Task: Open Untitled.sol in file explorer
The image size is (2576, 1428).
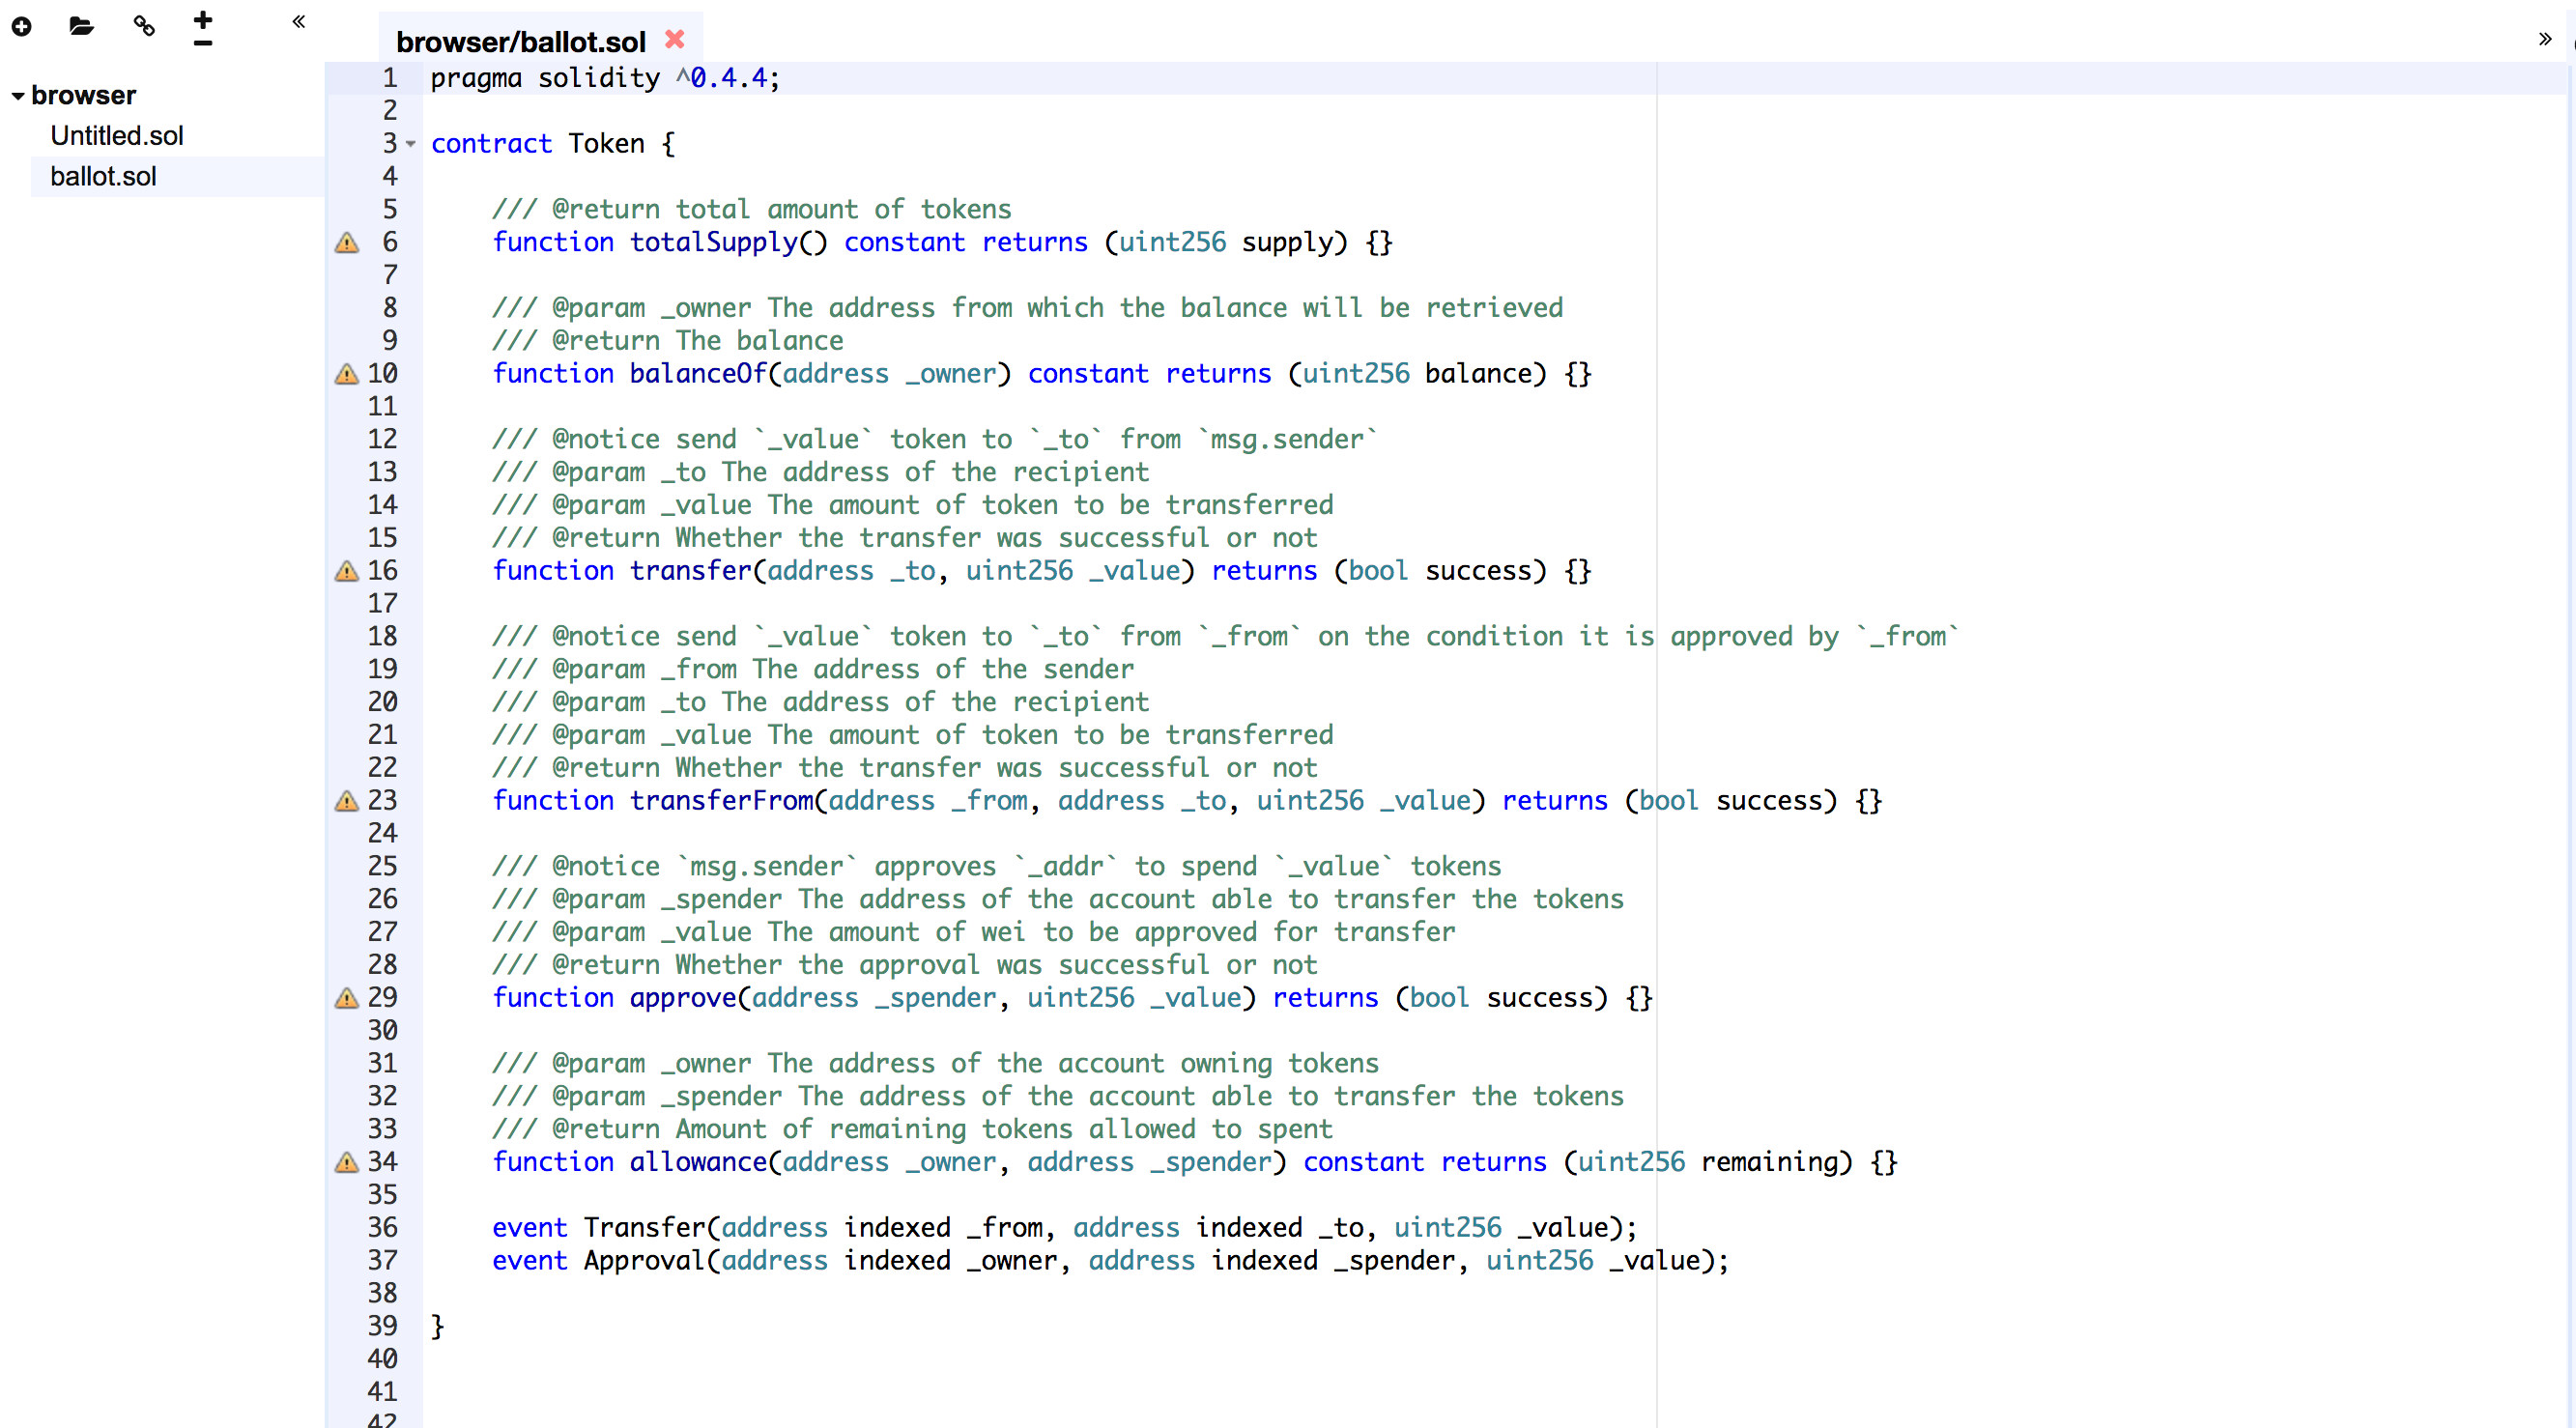Action: 117,136
